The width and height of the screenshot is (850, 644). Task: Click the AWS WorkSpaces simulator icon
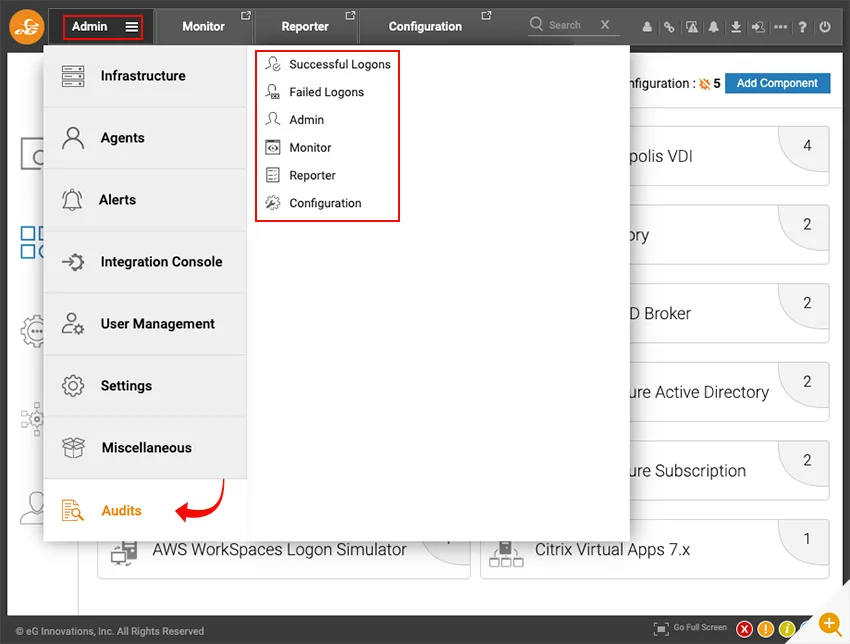pos(124,553)
